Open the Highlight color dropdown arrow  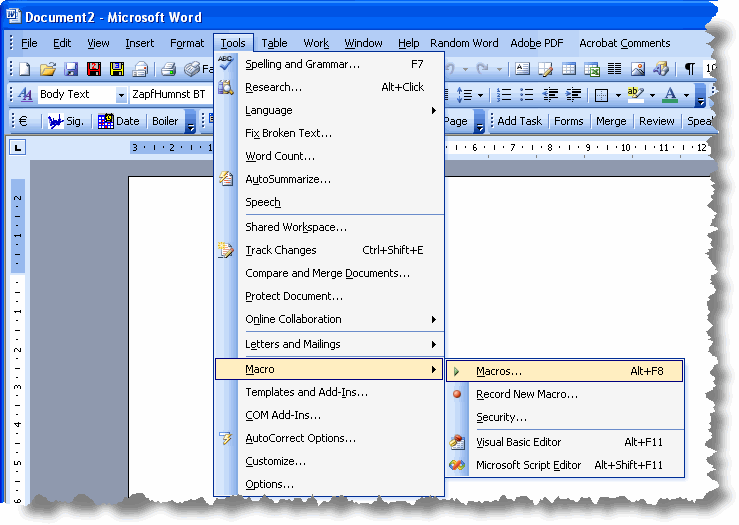point(652,95)
